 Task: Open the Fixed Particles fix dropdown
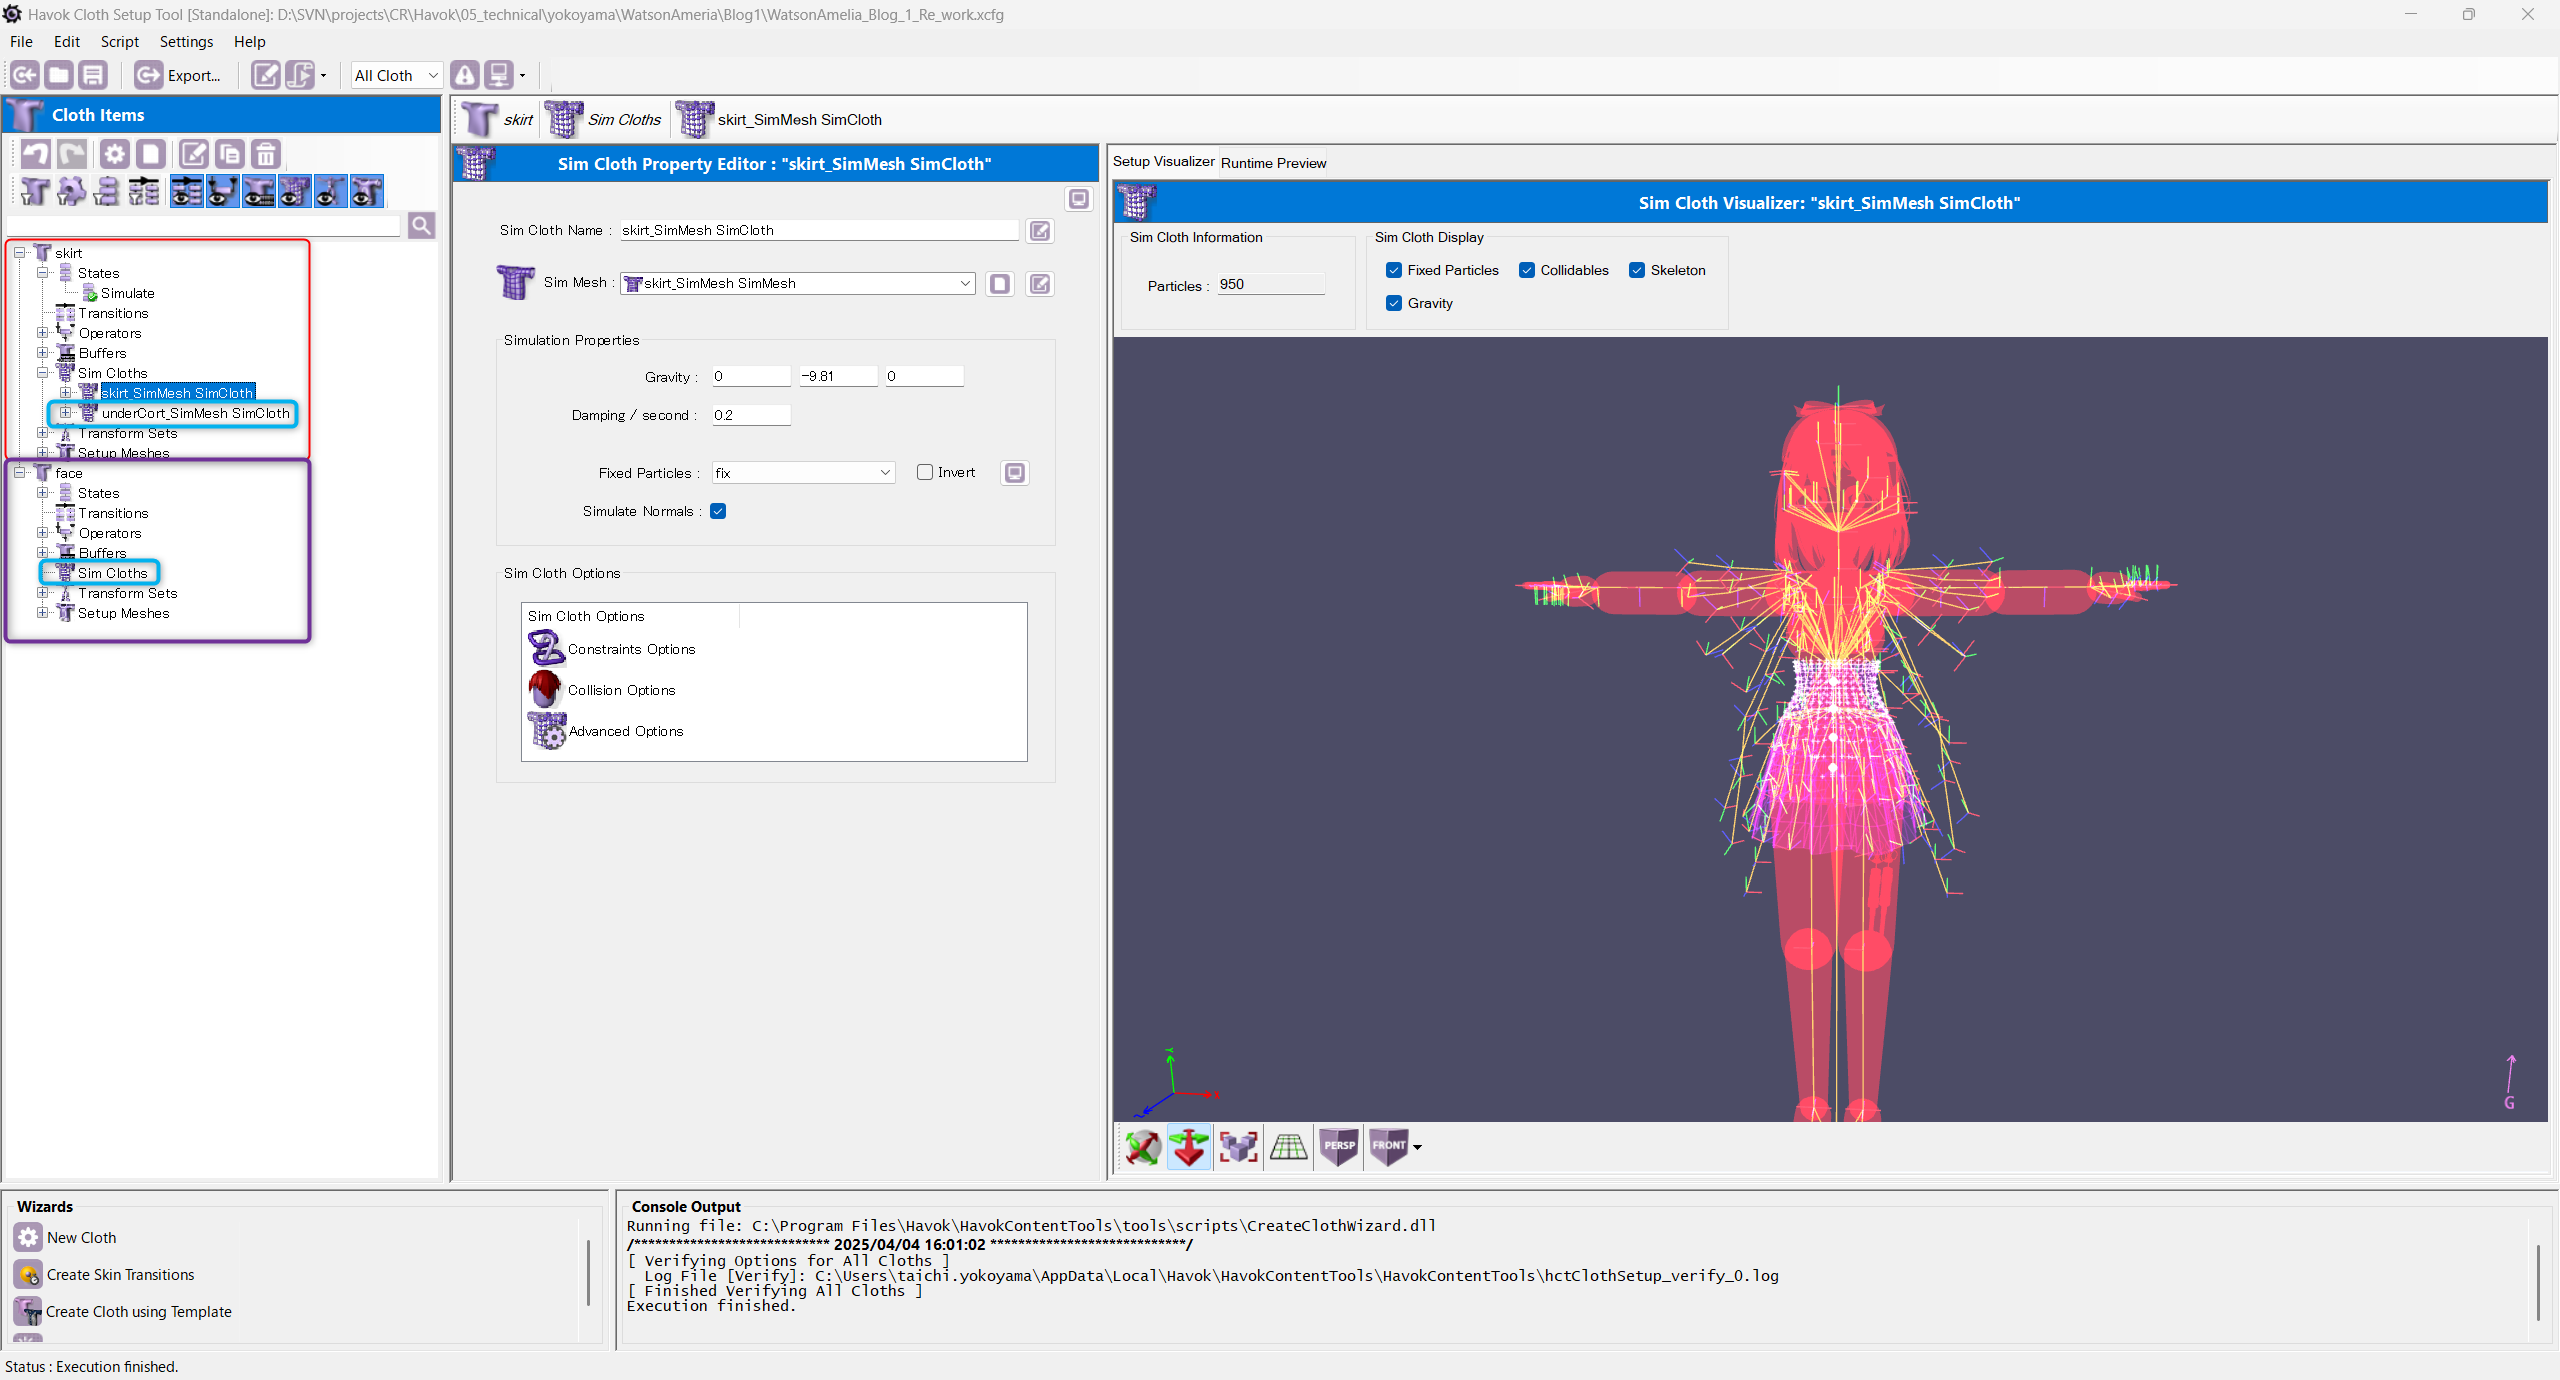pos(803,472)
